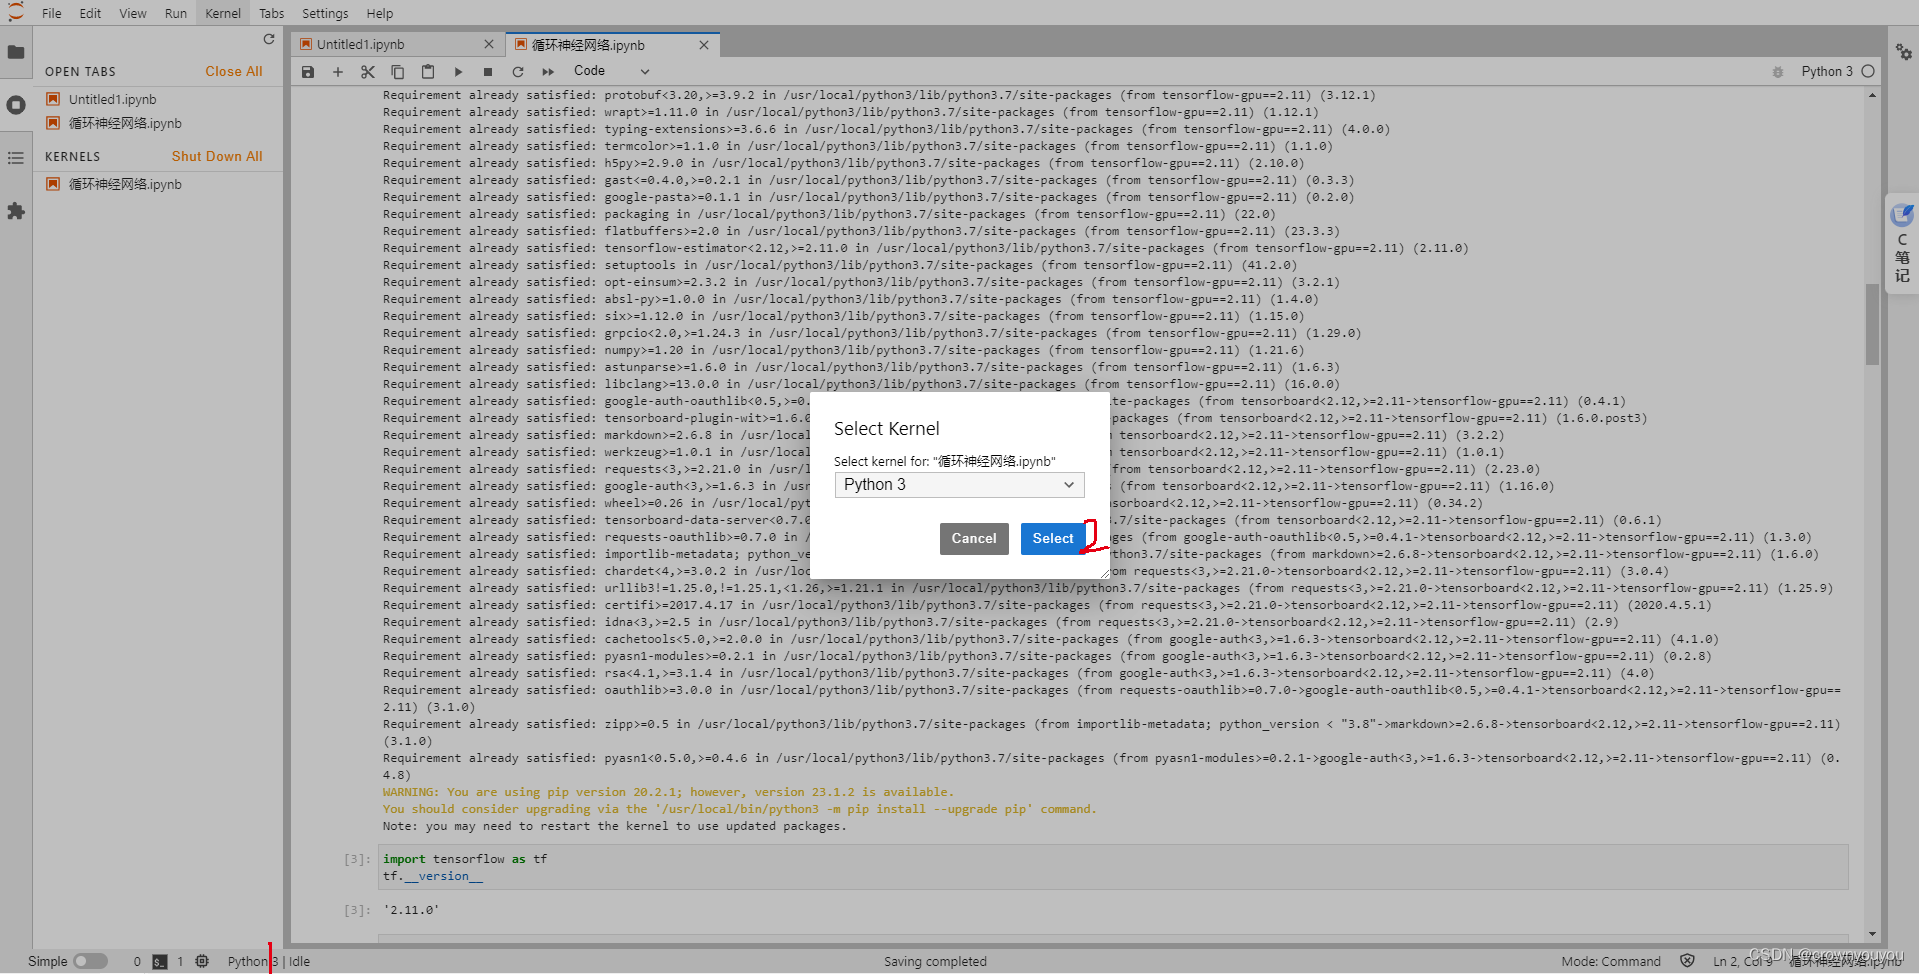The width and height of the screenshot is (1919, 974).
Task: Copy the selected cells icon
Action: pos(398,72)
